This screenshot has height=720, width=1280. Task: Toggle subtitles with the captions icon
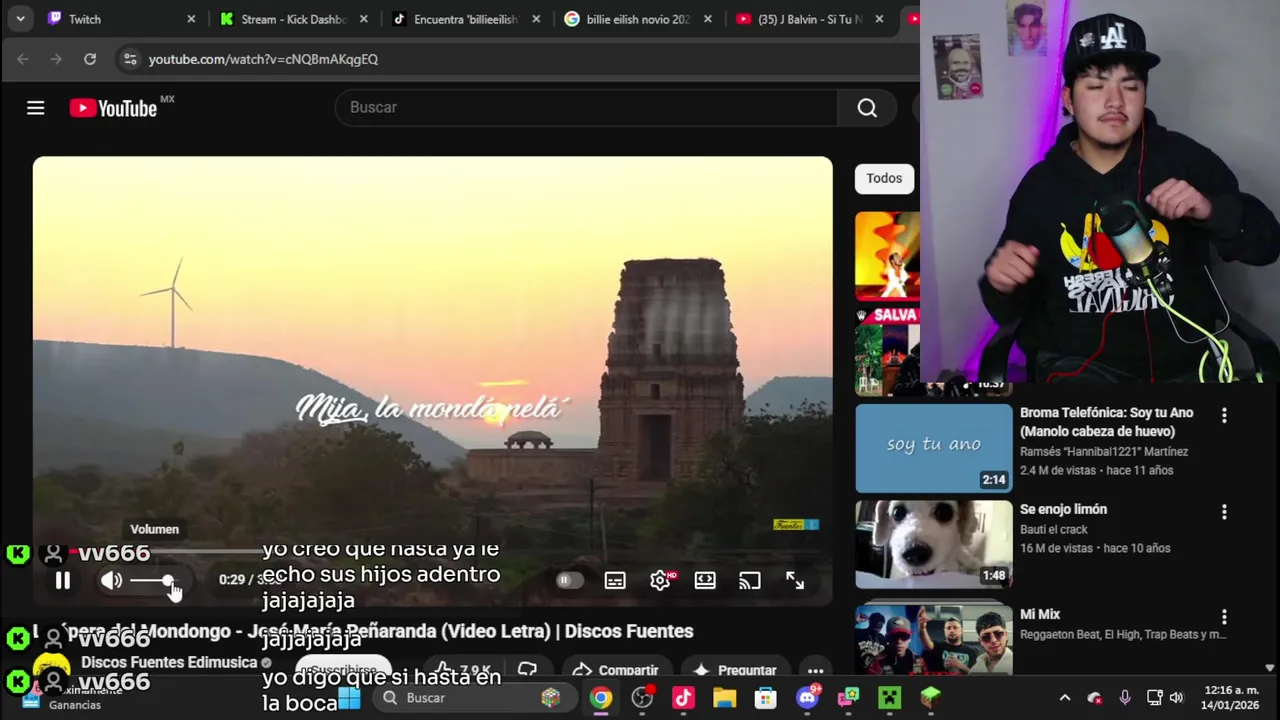tap(615, 580)
